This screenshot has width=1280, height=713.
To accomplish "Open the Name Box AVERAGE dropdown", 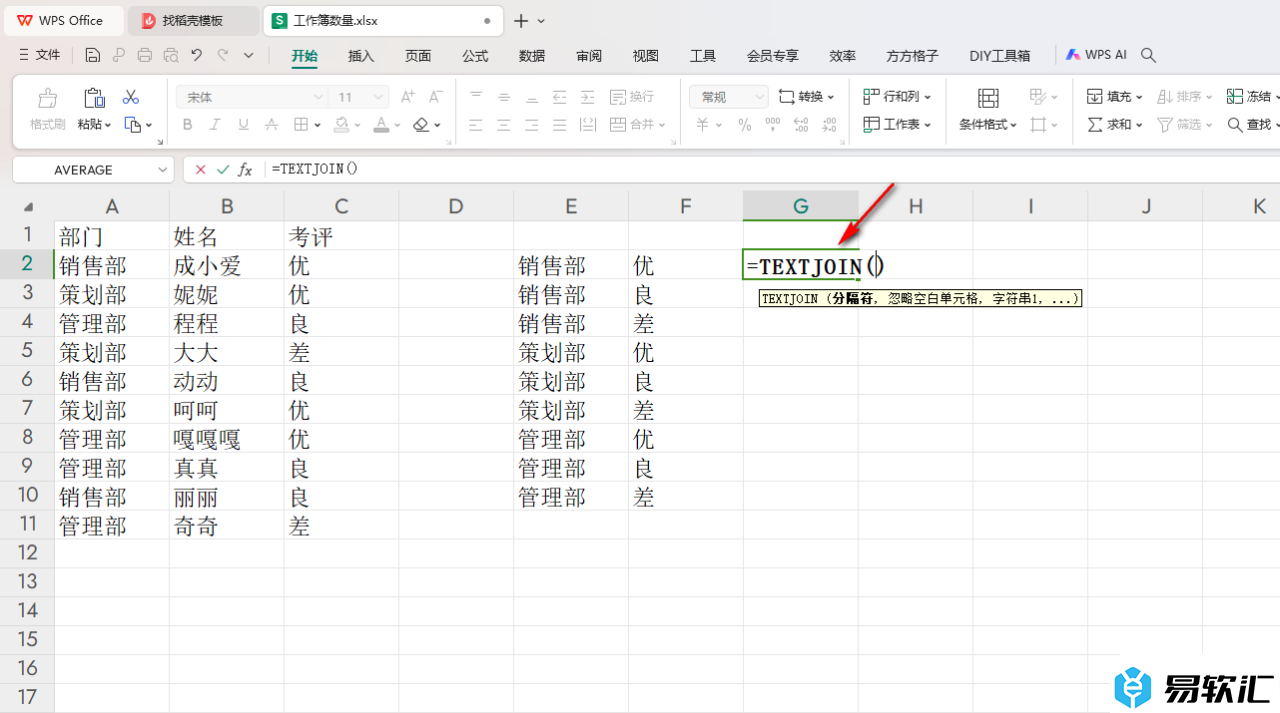I will click(163, 170).
